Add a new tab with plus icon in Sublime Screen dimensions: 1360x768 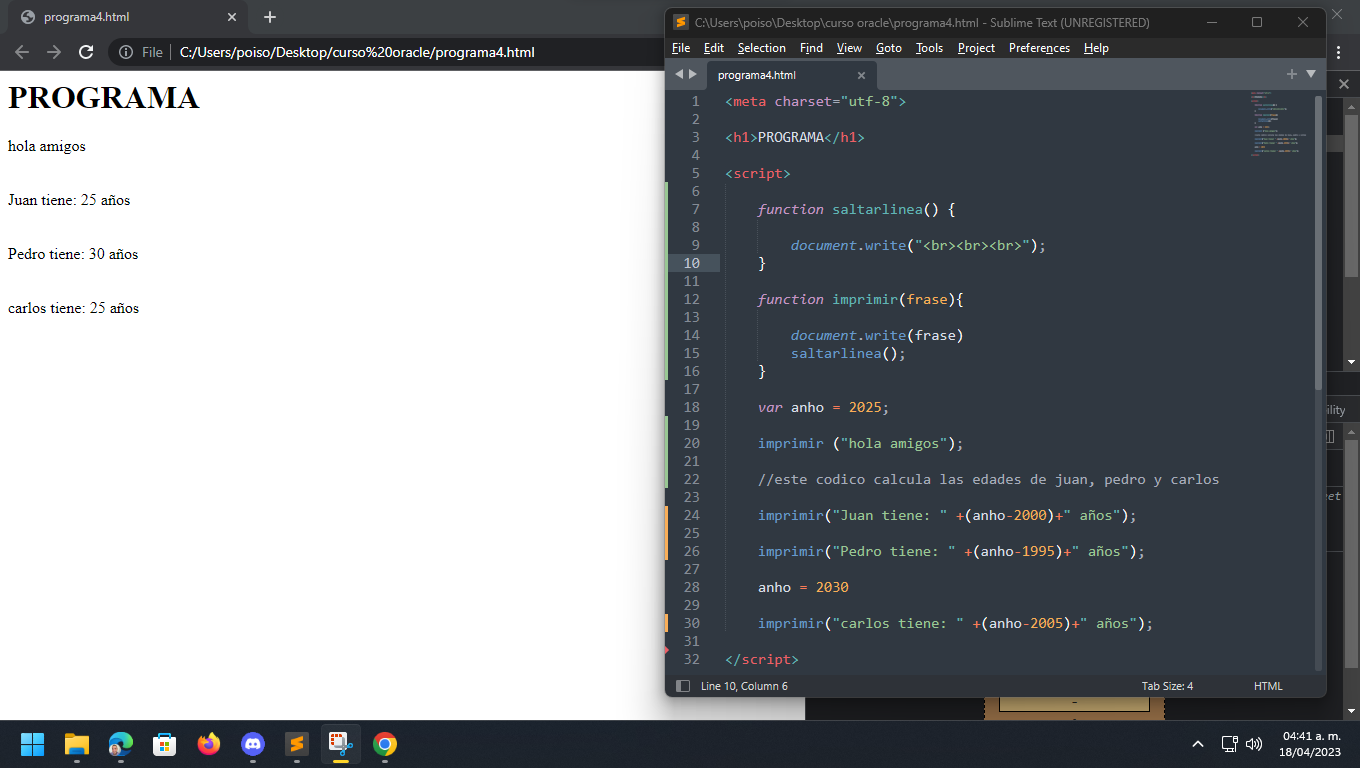tap(1291, 74)
